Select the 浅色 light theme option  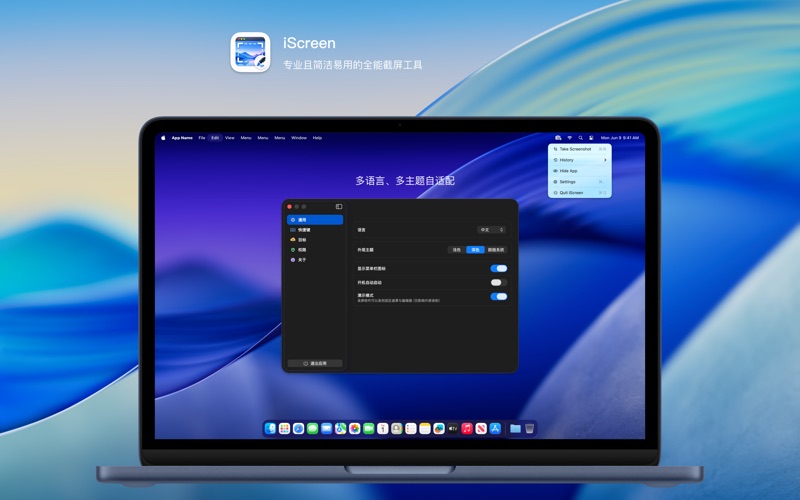pyautogui.click(x=457, y=250)
